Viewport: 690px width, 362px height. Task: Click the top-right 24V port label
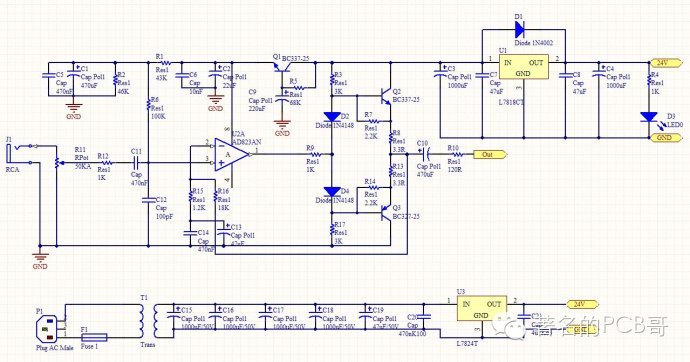click(666, 62)
